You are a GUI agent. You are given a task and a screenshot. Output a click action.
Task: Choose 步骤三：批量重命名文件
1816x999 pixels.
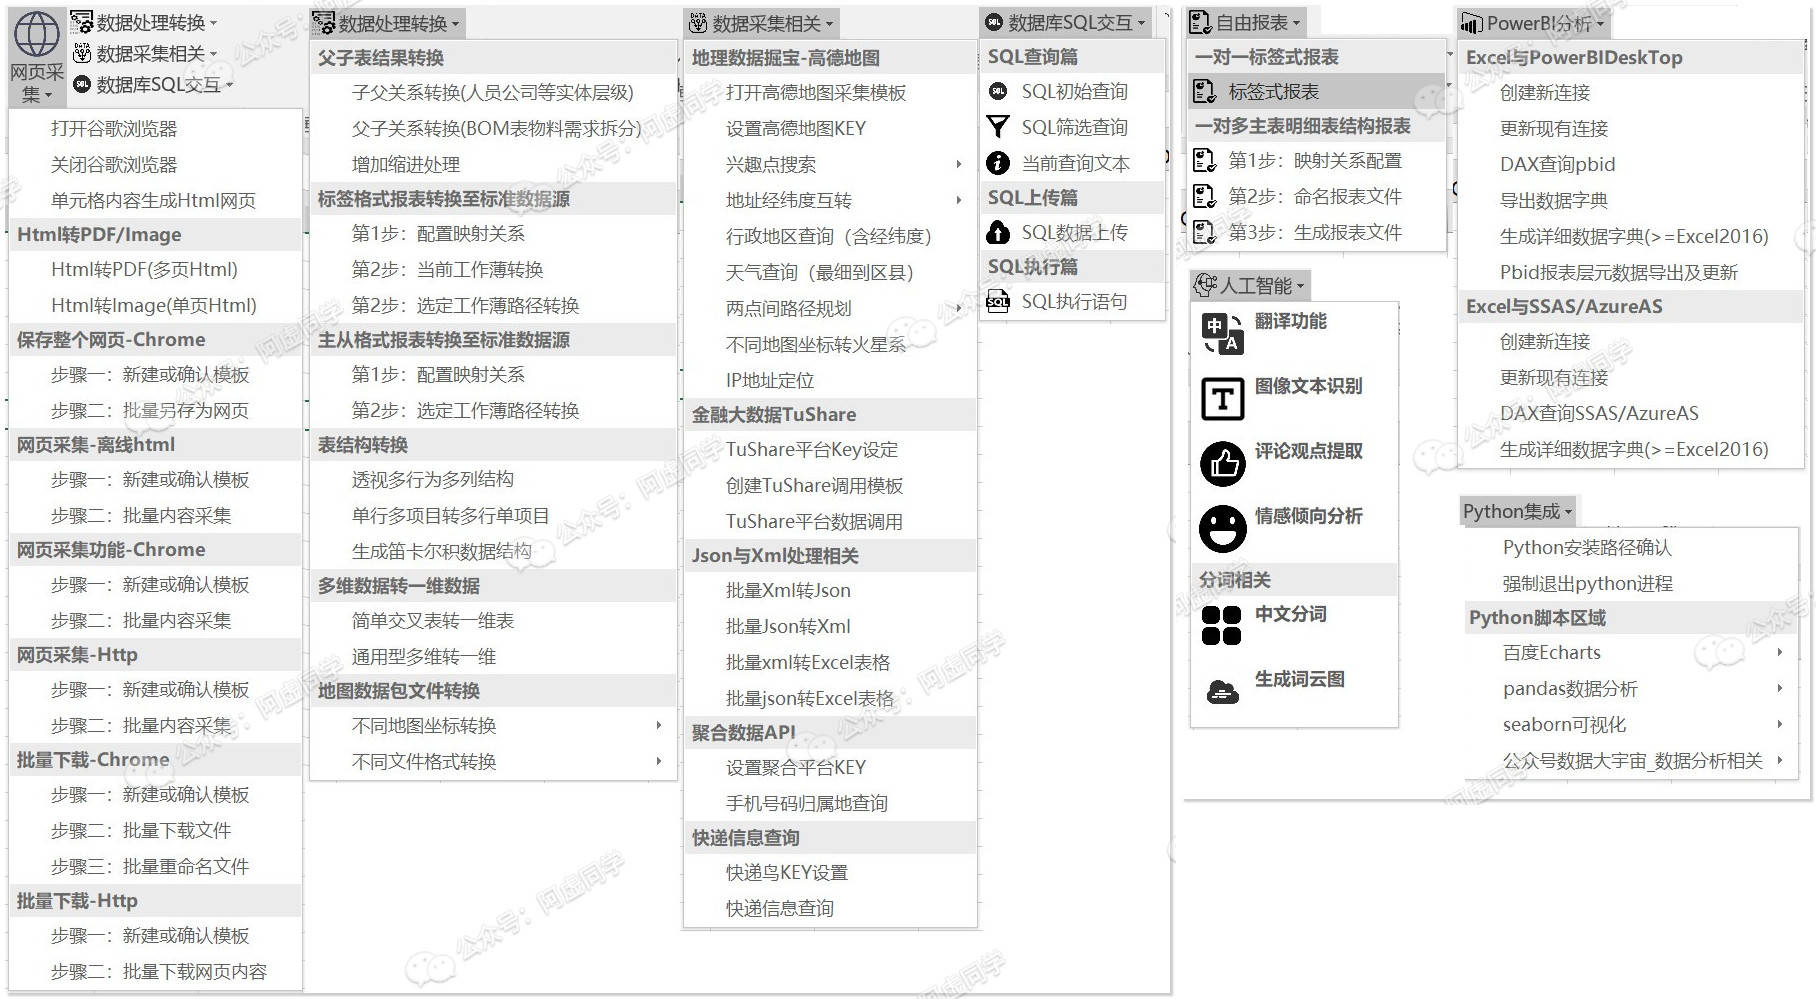155,866
